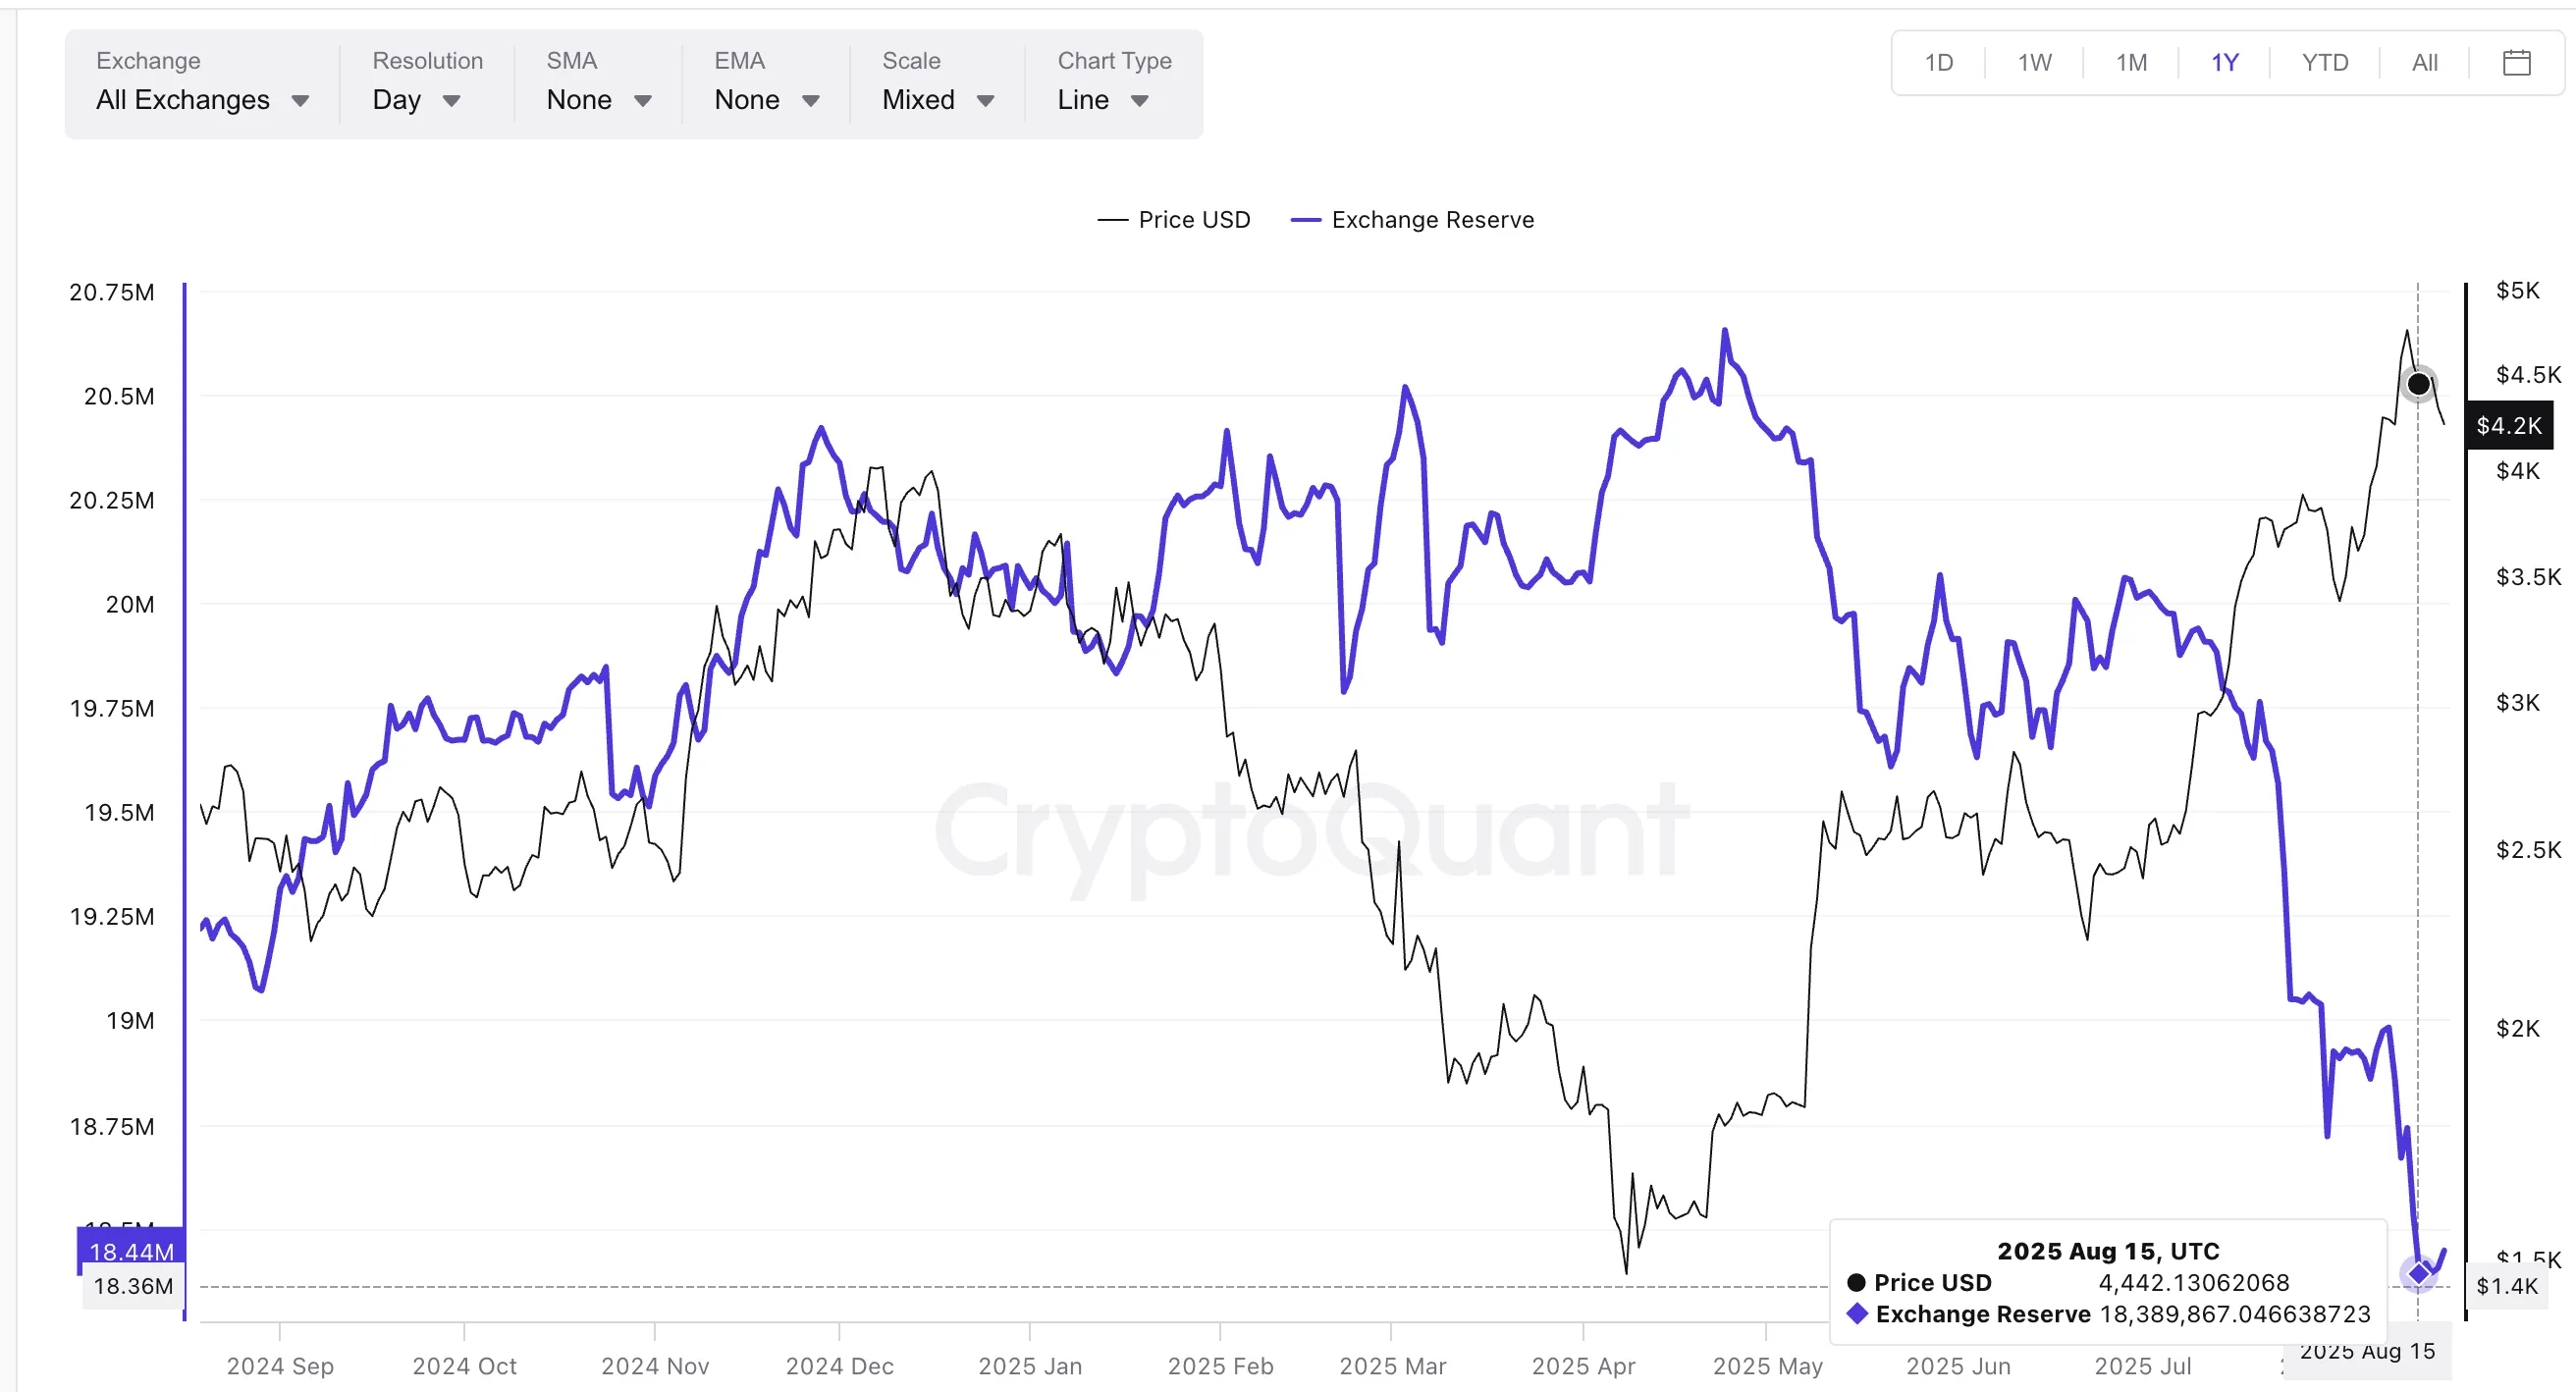Toggle the Exchange Reserve legend series
Viewport: 2576px width, 1392px height.
coord(1412,220)
